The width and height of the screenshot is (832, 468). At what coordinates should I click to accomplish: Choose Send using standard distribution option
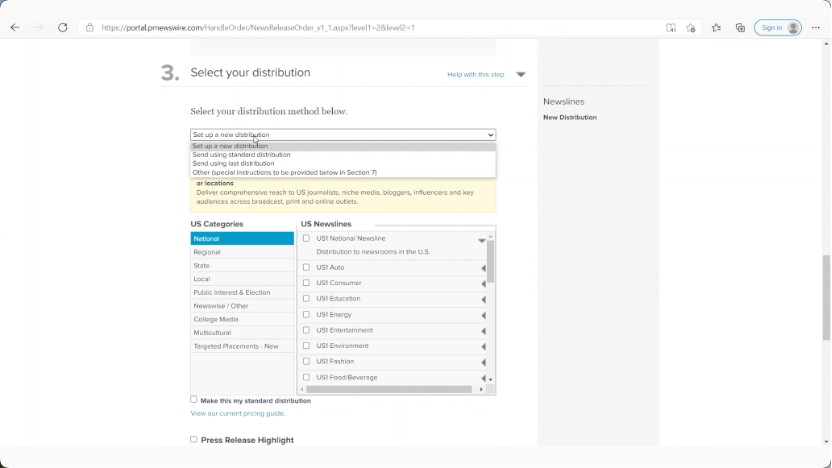[x=241, y=155]
